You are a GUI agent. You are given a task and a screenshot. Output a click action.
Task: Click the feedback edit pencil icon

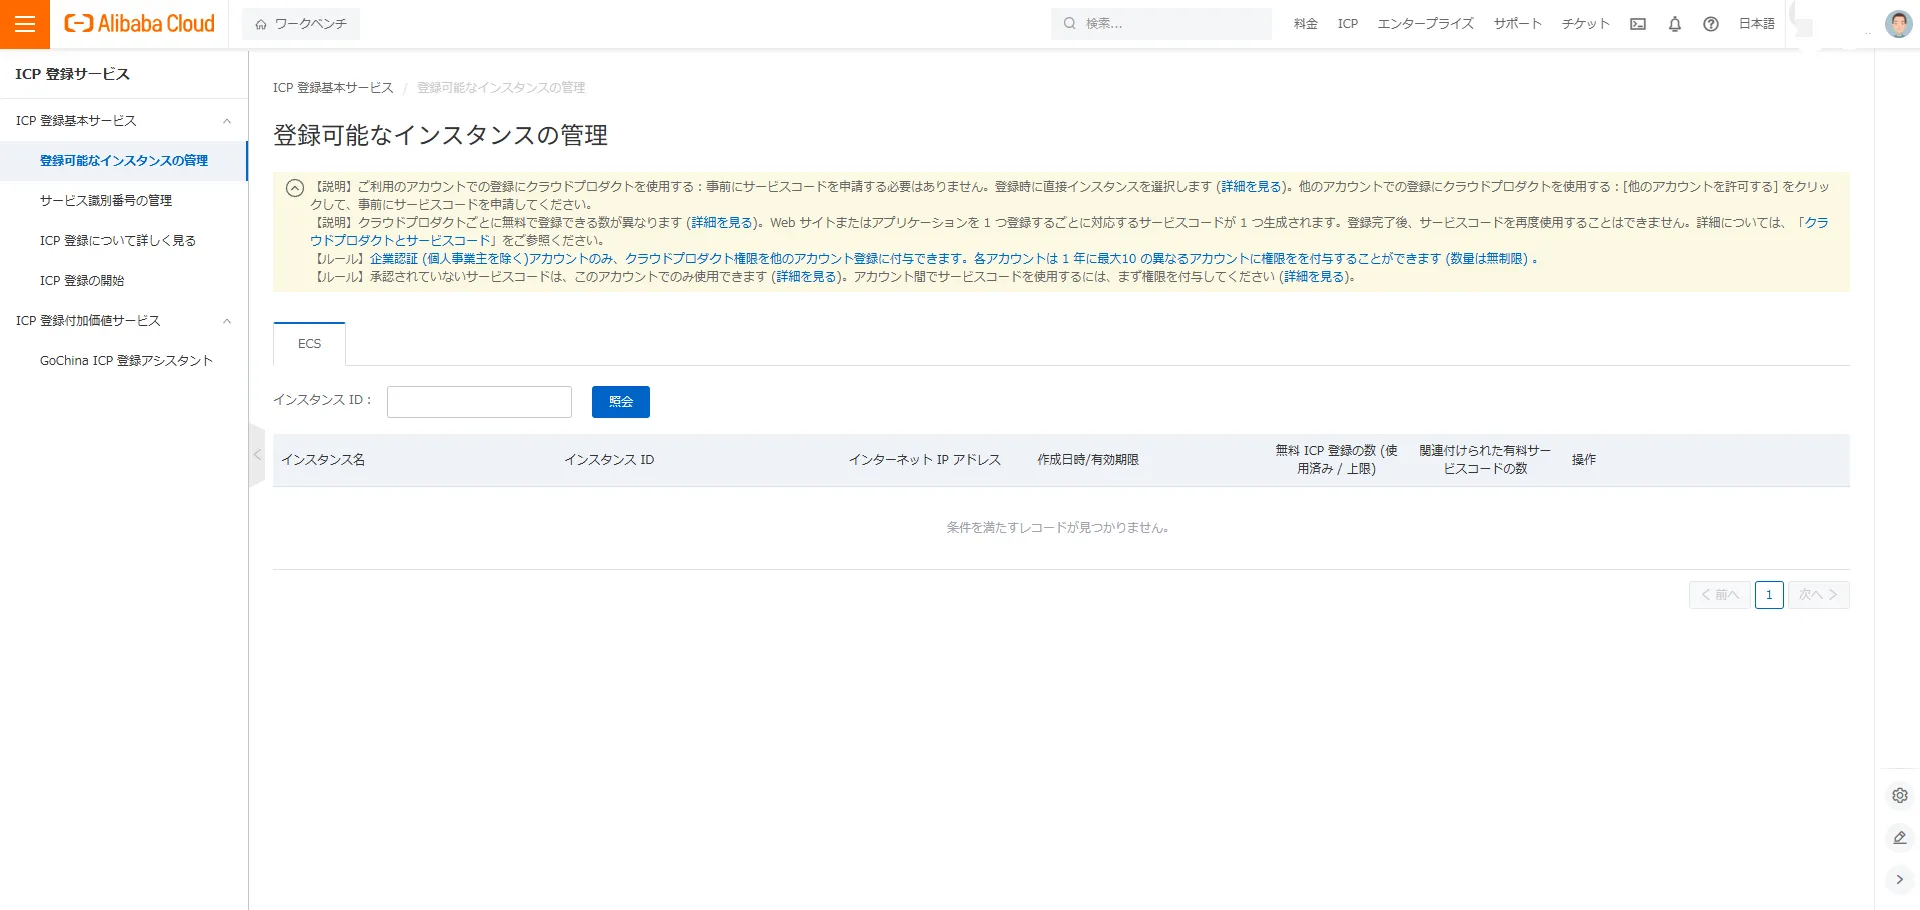point(1900,838)
